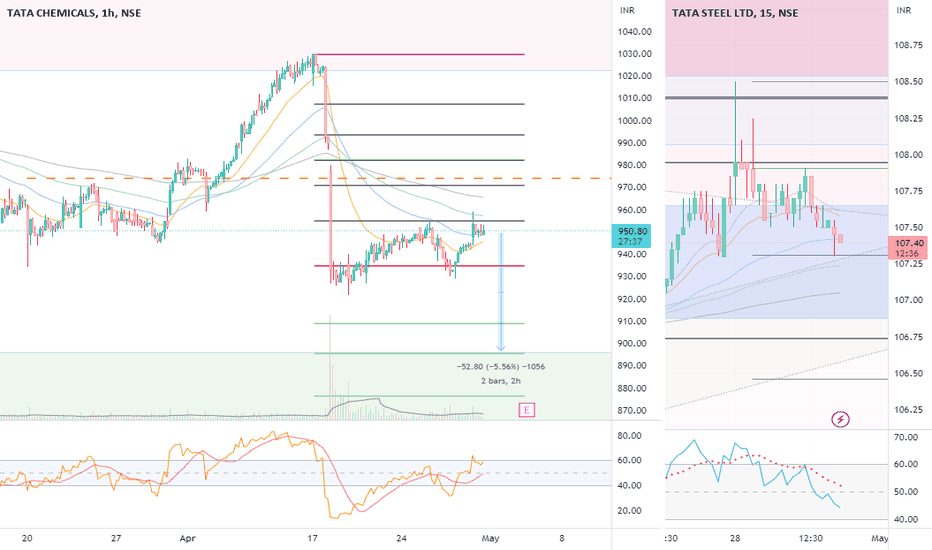Click the 'Apr' date label on time axis
The height and width of the screenshot is (550, 932).
click(x=187, y=539)
